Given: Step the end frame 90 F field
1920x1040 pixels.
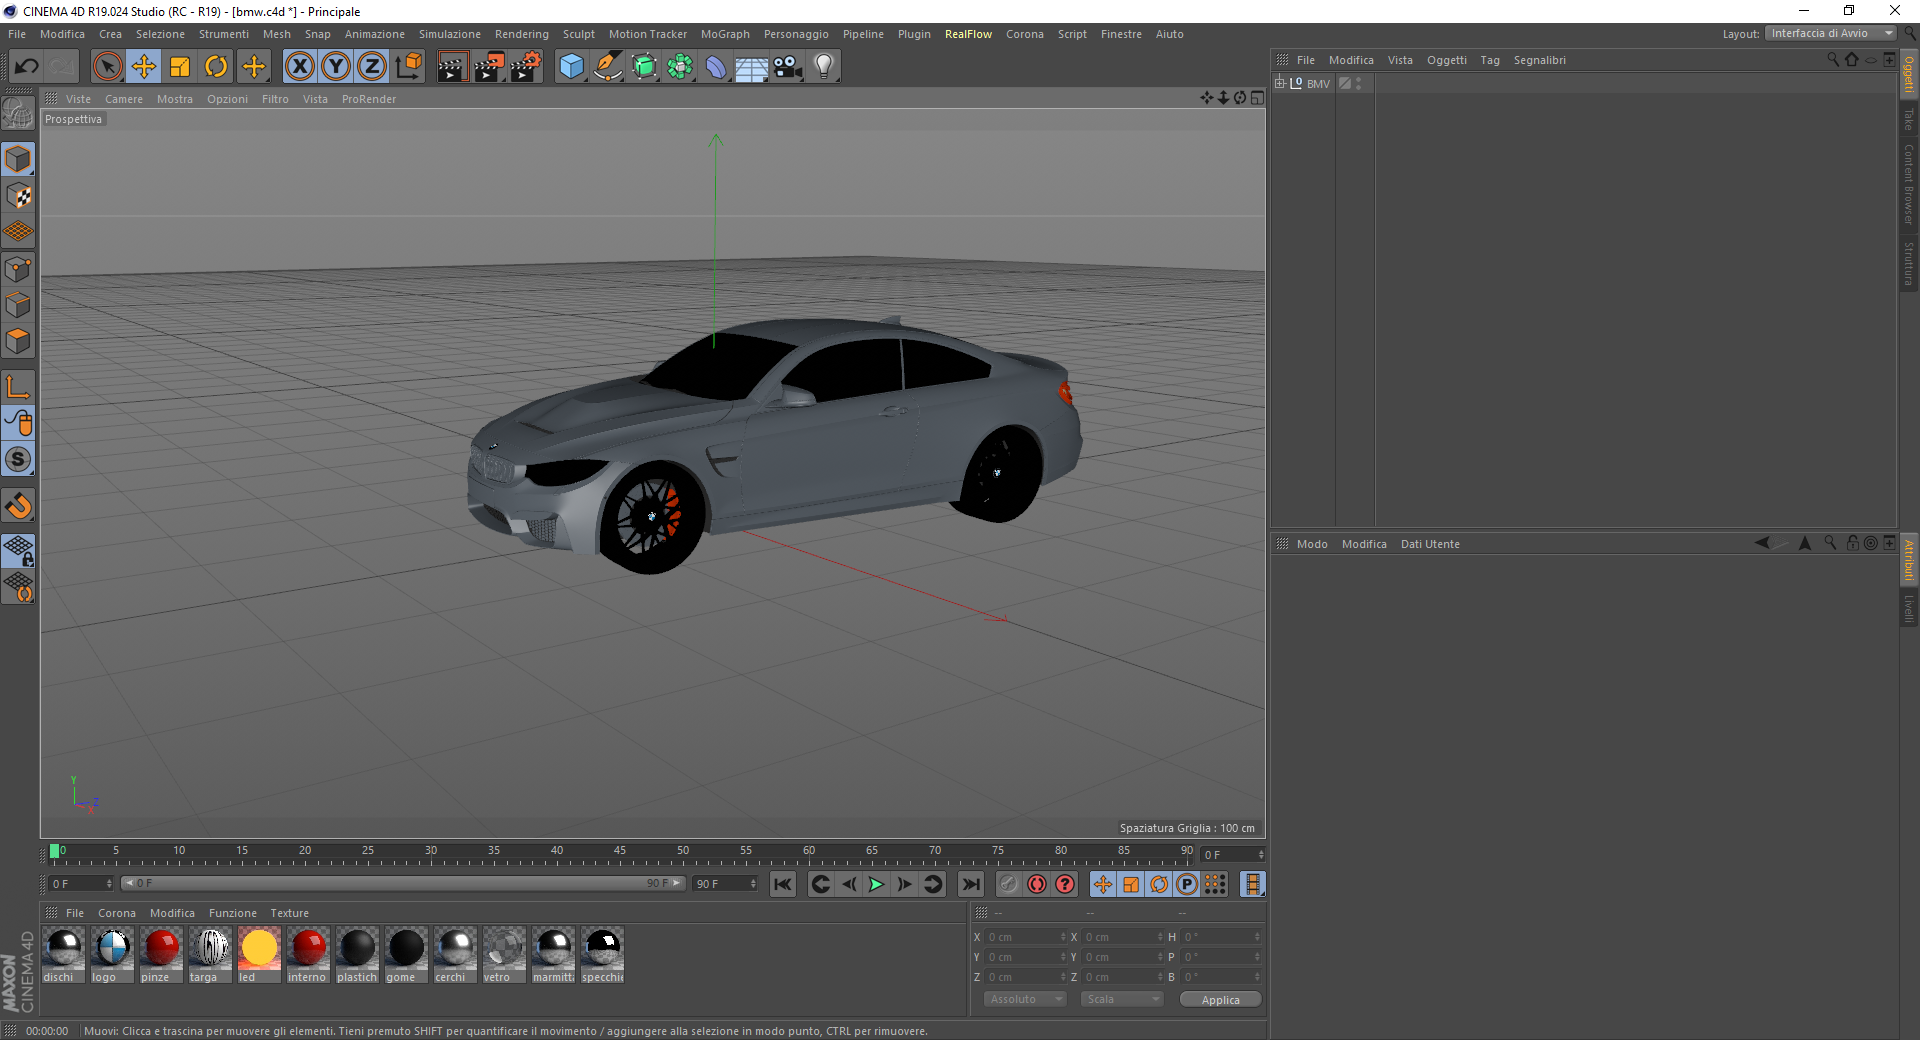Looking at the screenshot, I should [754, 884].
